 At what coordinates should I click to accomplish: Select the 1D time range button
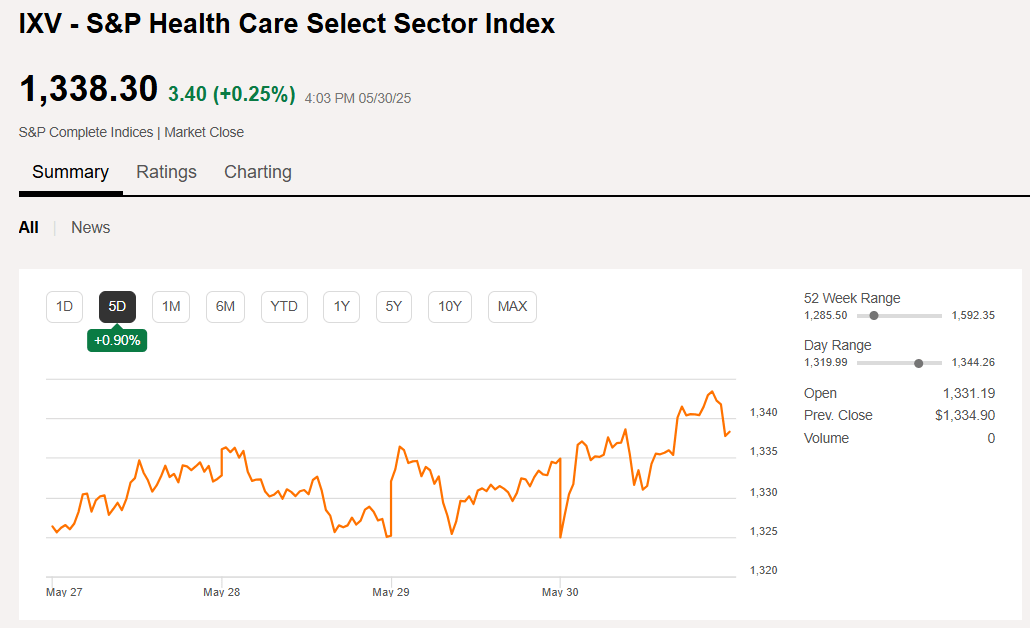click(x=64, y=306)
